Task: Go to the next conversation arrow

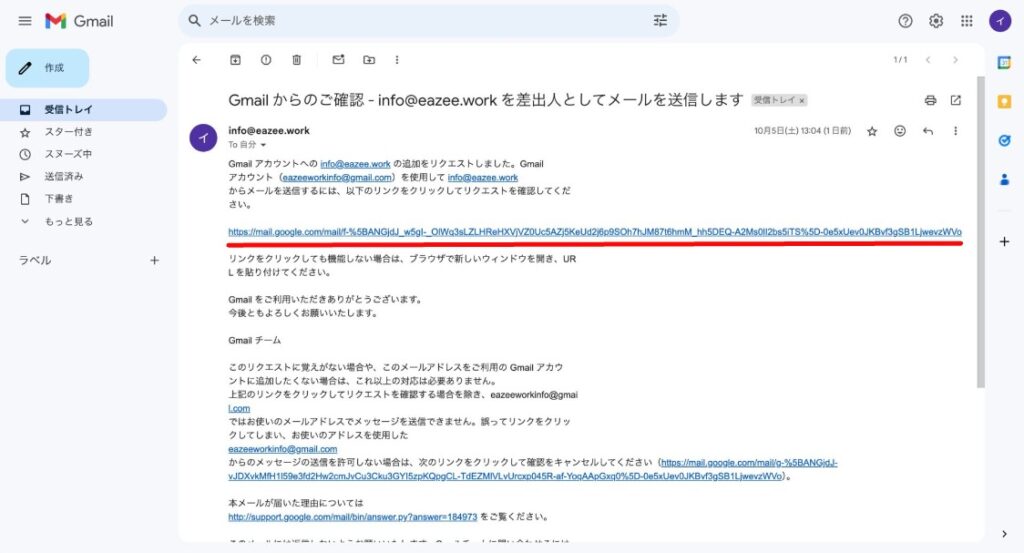Action: [x=955, y=59]
